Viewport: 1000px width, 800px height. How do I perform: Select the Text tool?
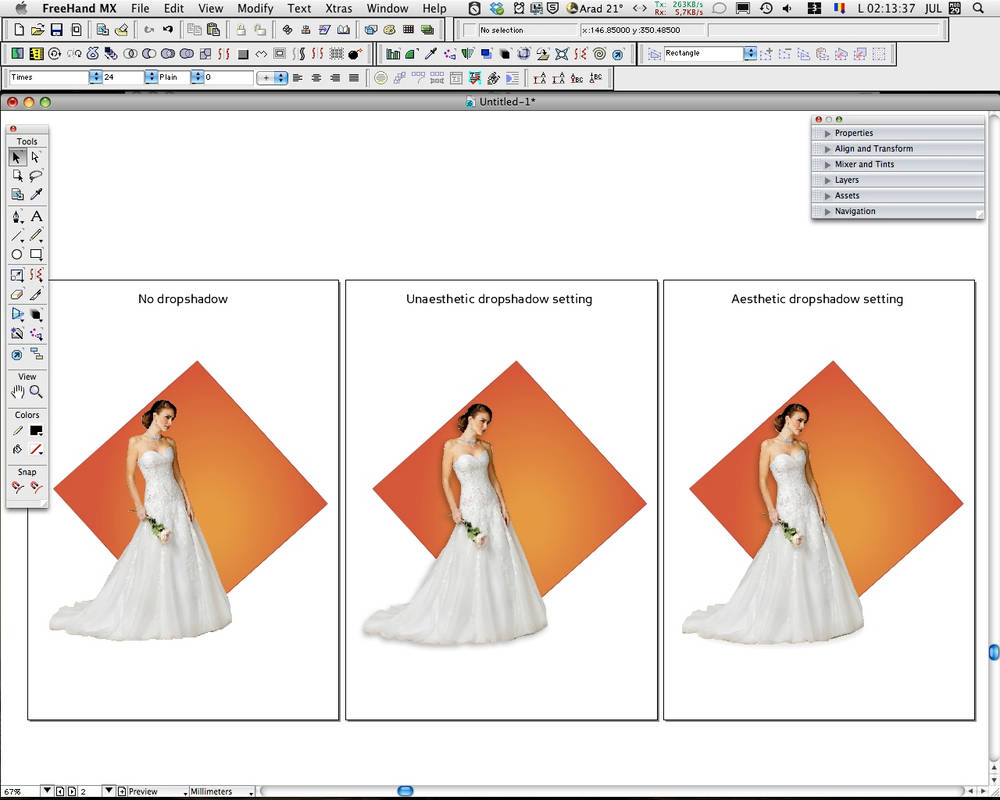35,216
